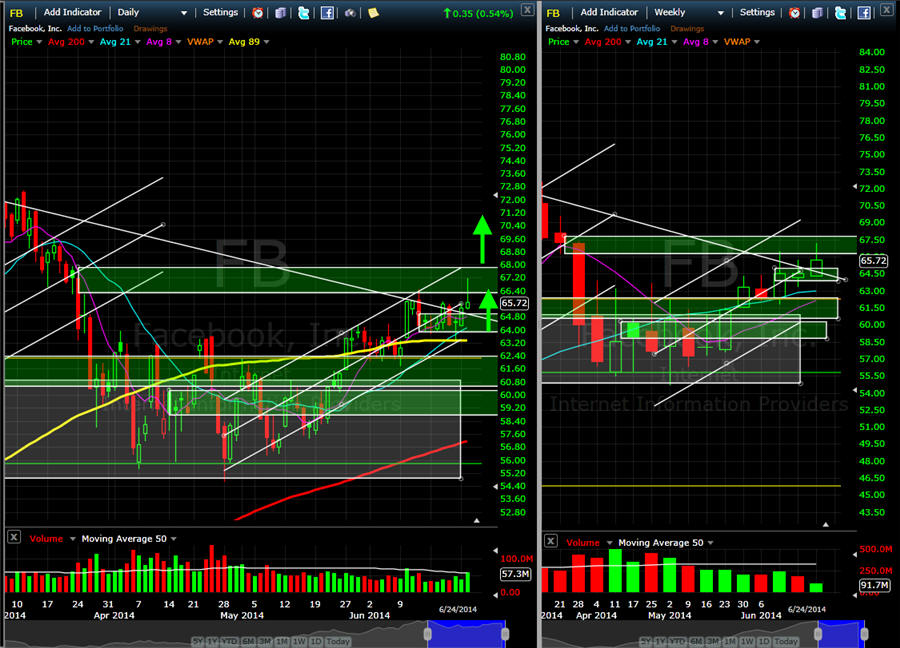Share Weekly chart via Twitter icon

pos(840,13)
